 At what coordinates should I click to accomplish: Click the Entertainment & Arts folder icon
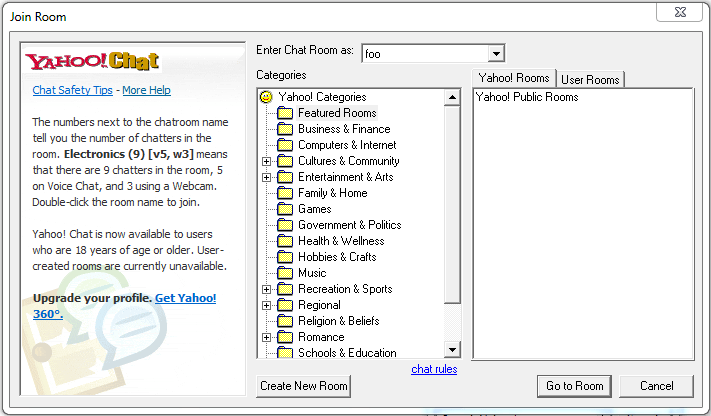[285, 177]
